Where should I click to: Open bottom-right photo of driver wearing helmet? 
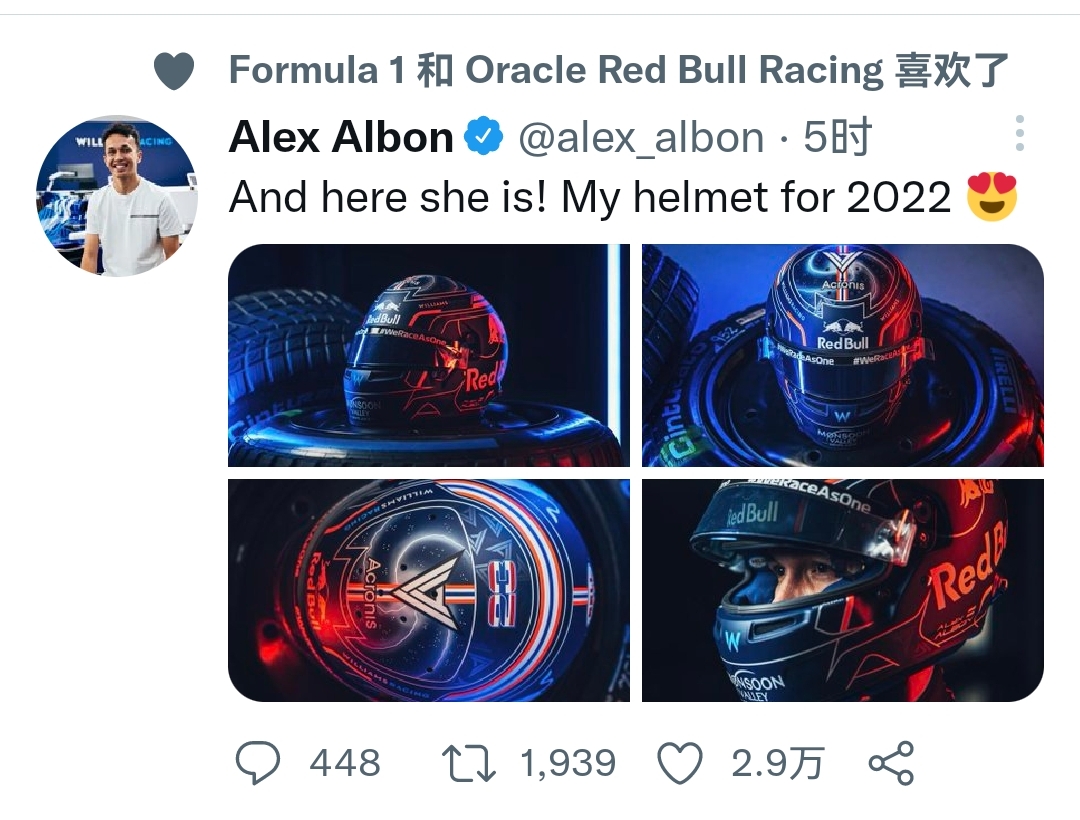tap(842, 590)
